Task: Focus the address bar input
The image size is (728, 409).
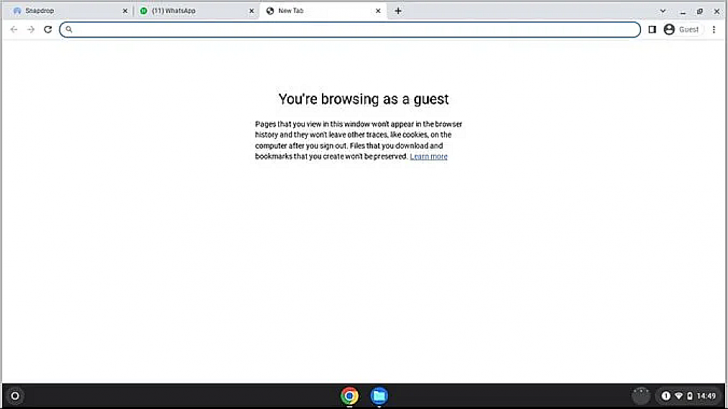Action: (350, 30)
